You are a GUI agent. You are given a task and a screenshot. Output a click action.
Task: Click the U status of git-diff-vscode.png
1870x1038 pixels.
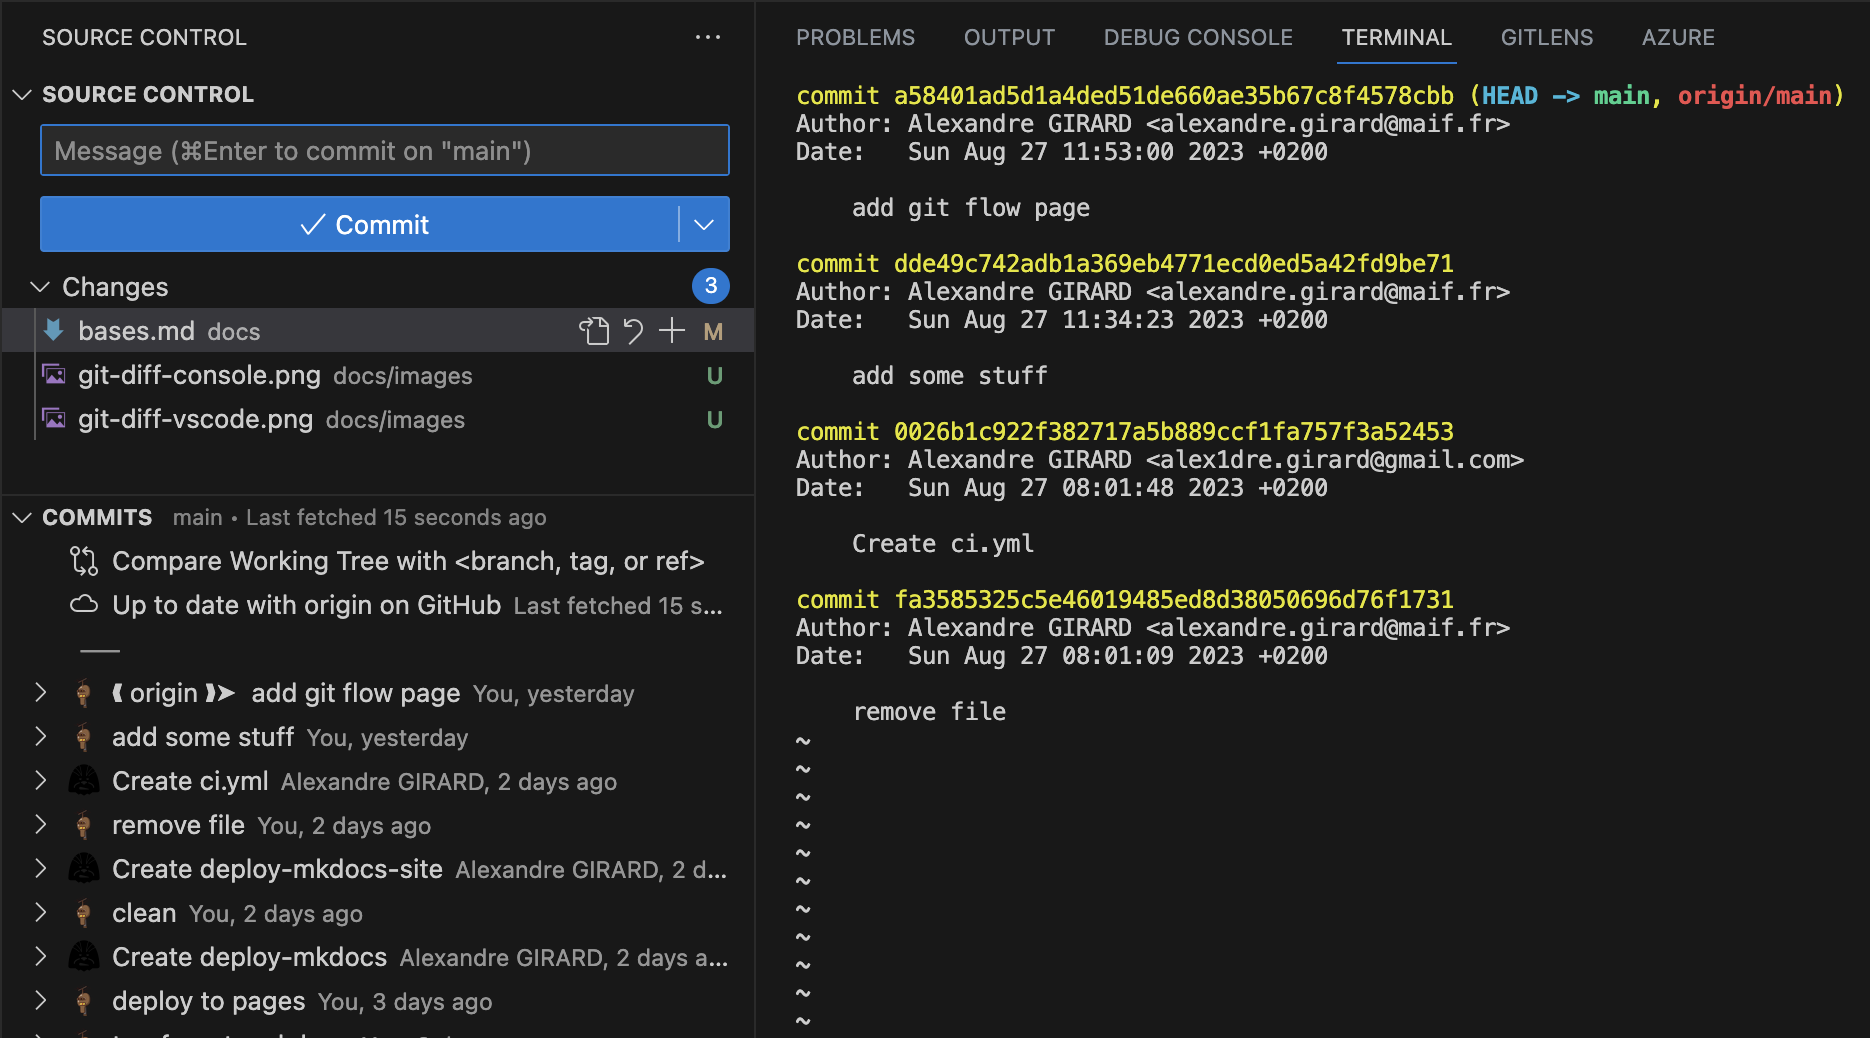pyautogui.click(x=714, y=420)
